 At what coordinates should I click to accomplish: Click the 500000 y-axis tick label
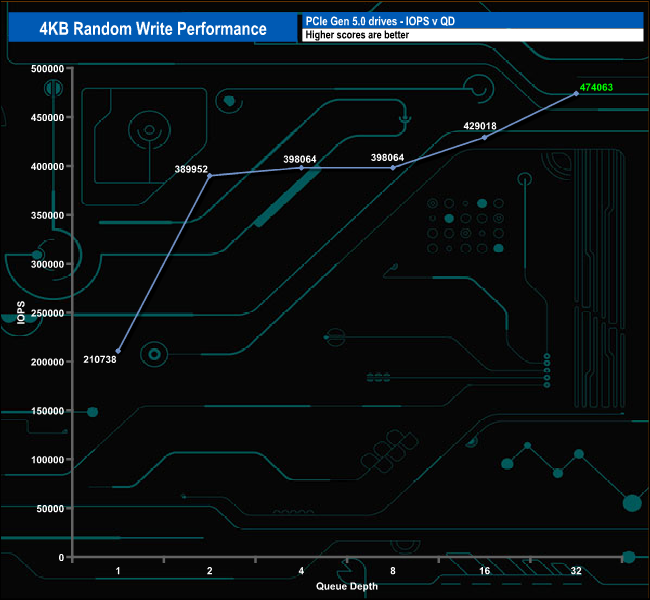coord(48,69)
